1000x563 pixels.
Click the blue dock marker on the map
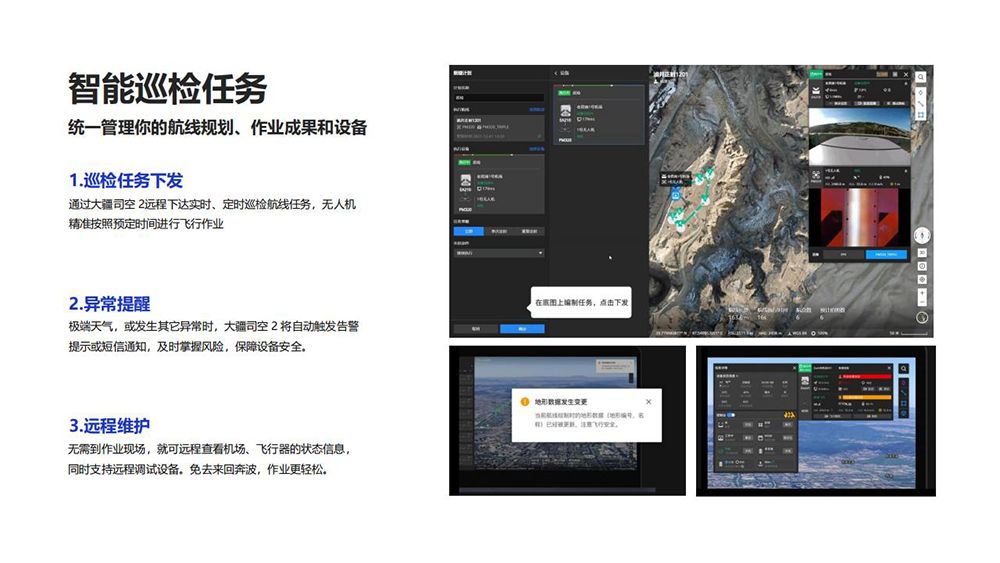(x=677, y=195)
